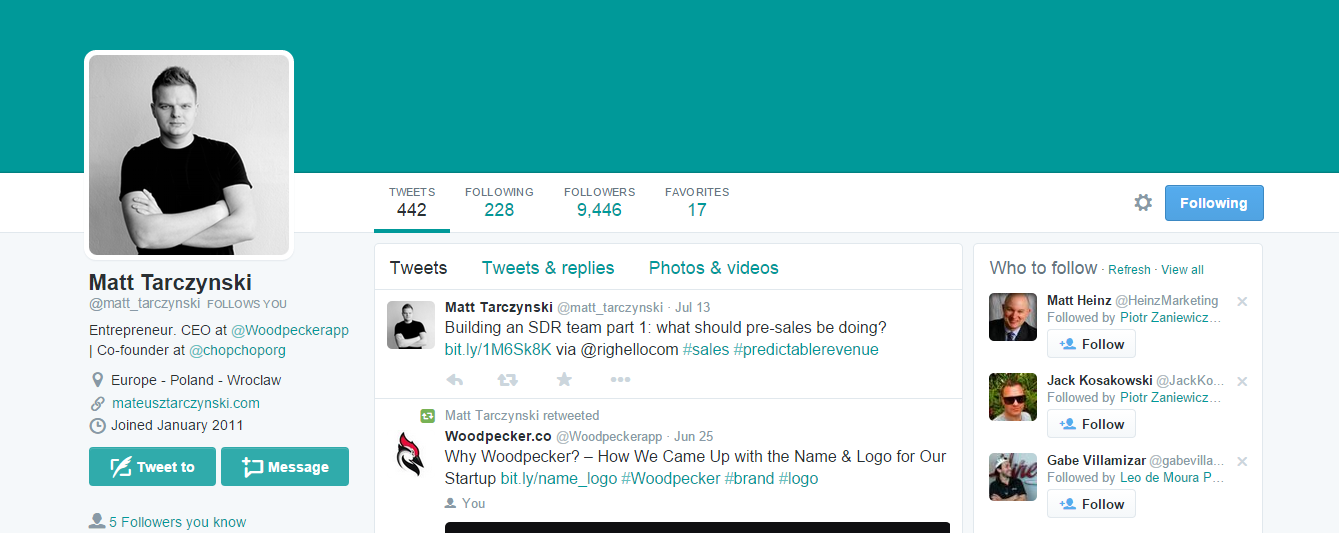Retweet the SDR team tweet
Viewport: 1339px width, 533px height.
pyautogui.click(x=508, y=380)
